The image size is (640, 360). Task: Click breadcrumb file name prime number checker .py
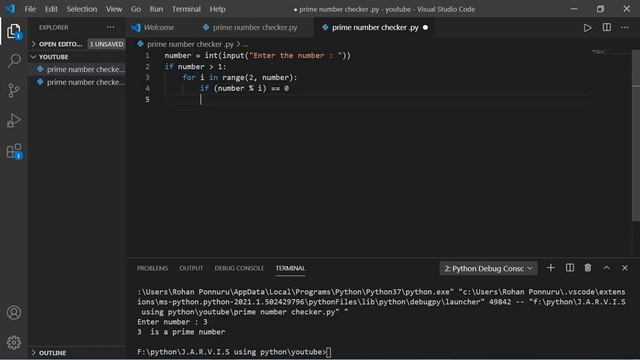(x=190, y=44)
